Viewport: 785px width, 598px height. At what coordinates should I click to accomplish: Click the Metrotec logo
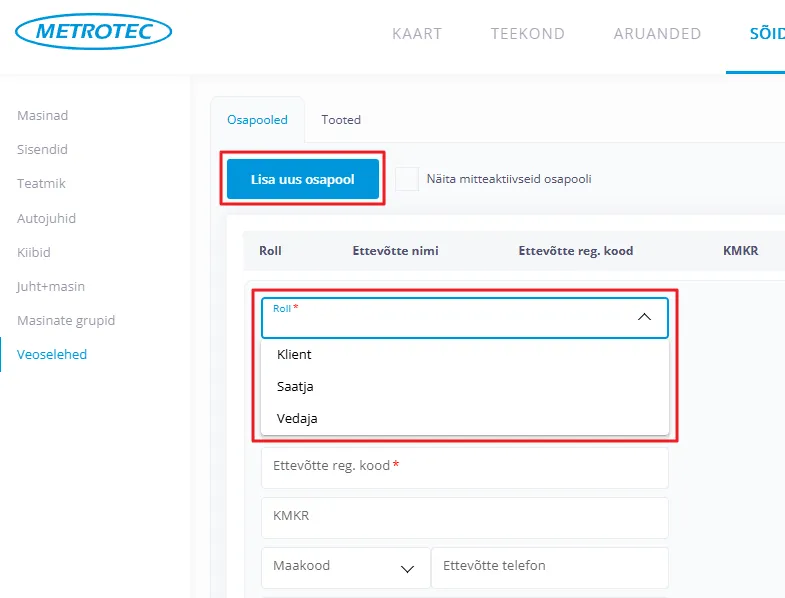[x=94, y=31]
